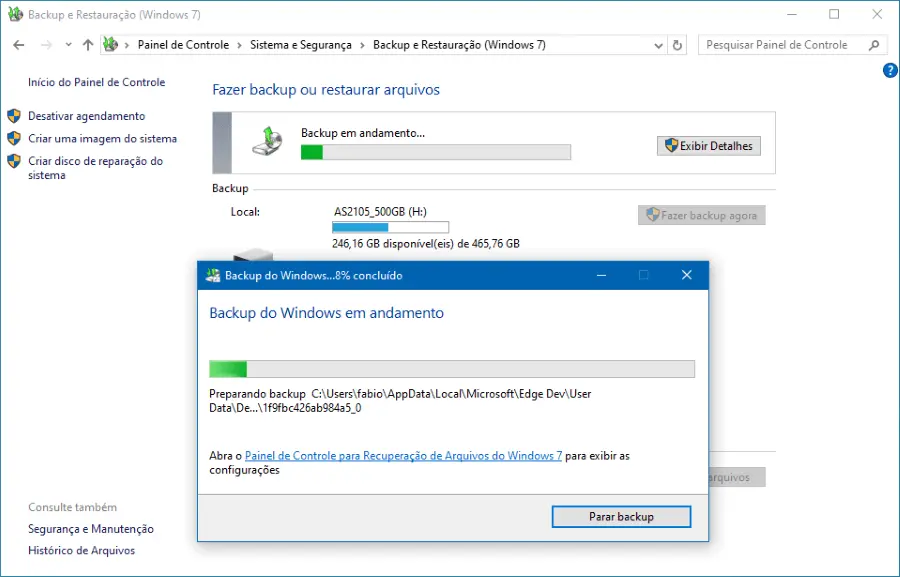Image resolution: width=900 pixels, height=577 pixels.
Task: Select the Painel de Controle breadcrumb
Action: (183, 45)
